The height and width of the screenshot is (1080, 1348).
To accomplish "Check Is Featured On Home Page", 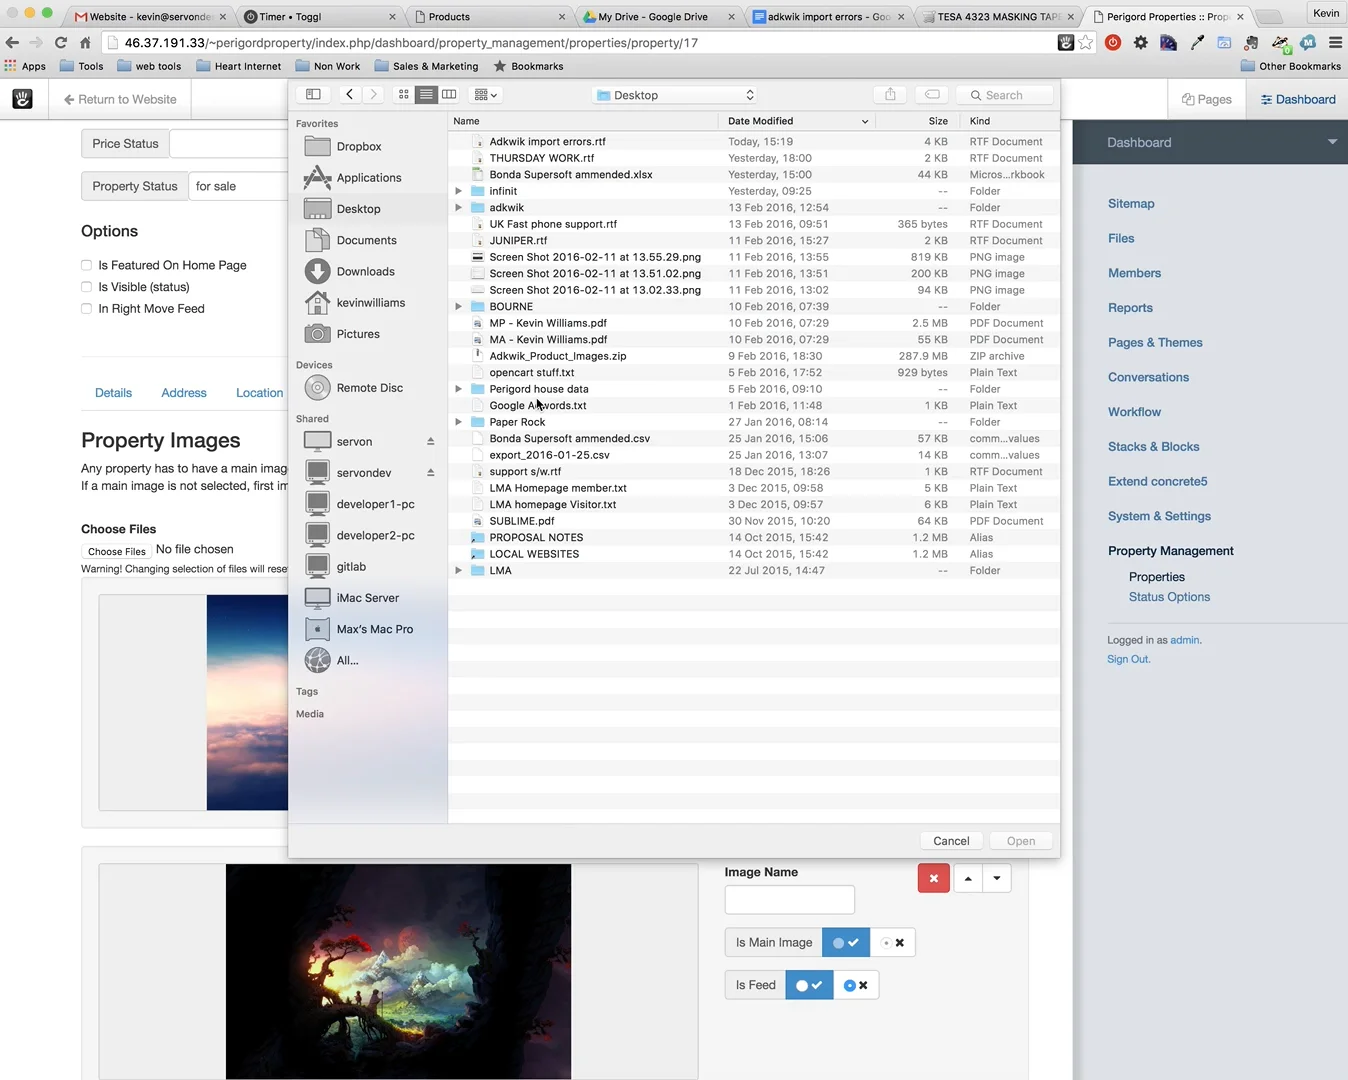I will [x=86, y=265].
